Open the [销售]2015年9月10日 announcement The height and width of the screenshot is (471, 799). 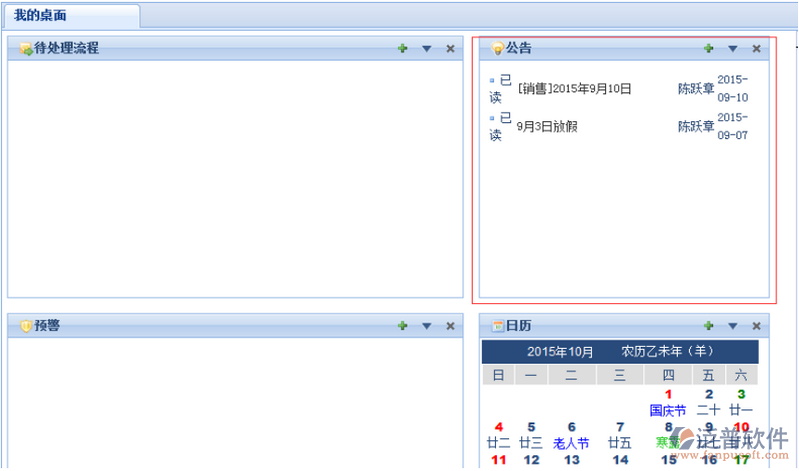(575, 89)
